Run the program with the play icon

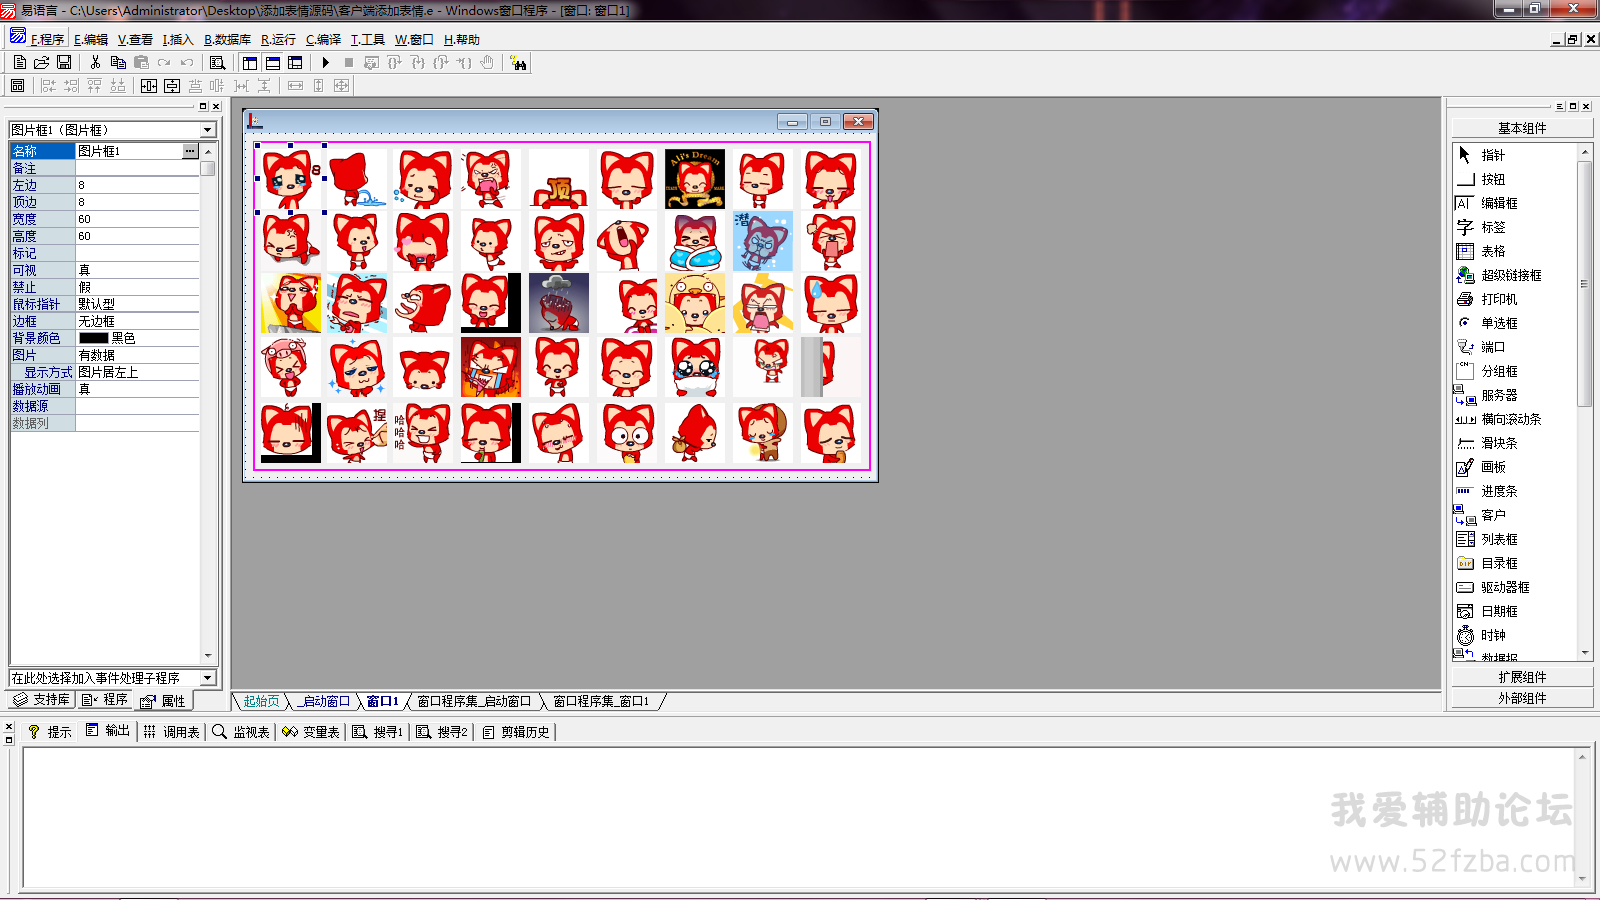tap(325, 62)
